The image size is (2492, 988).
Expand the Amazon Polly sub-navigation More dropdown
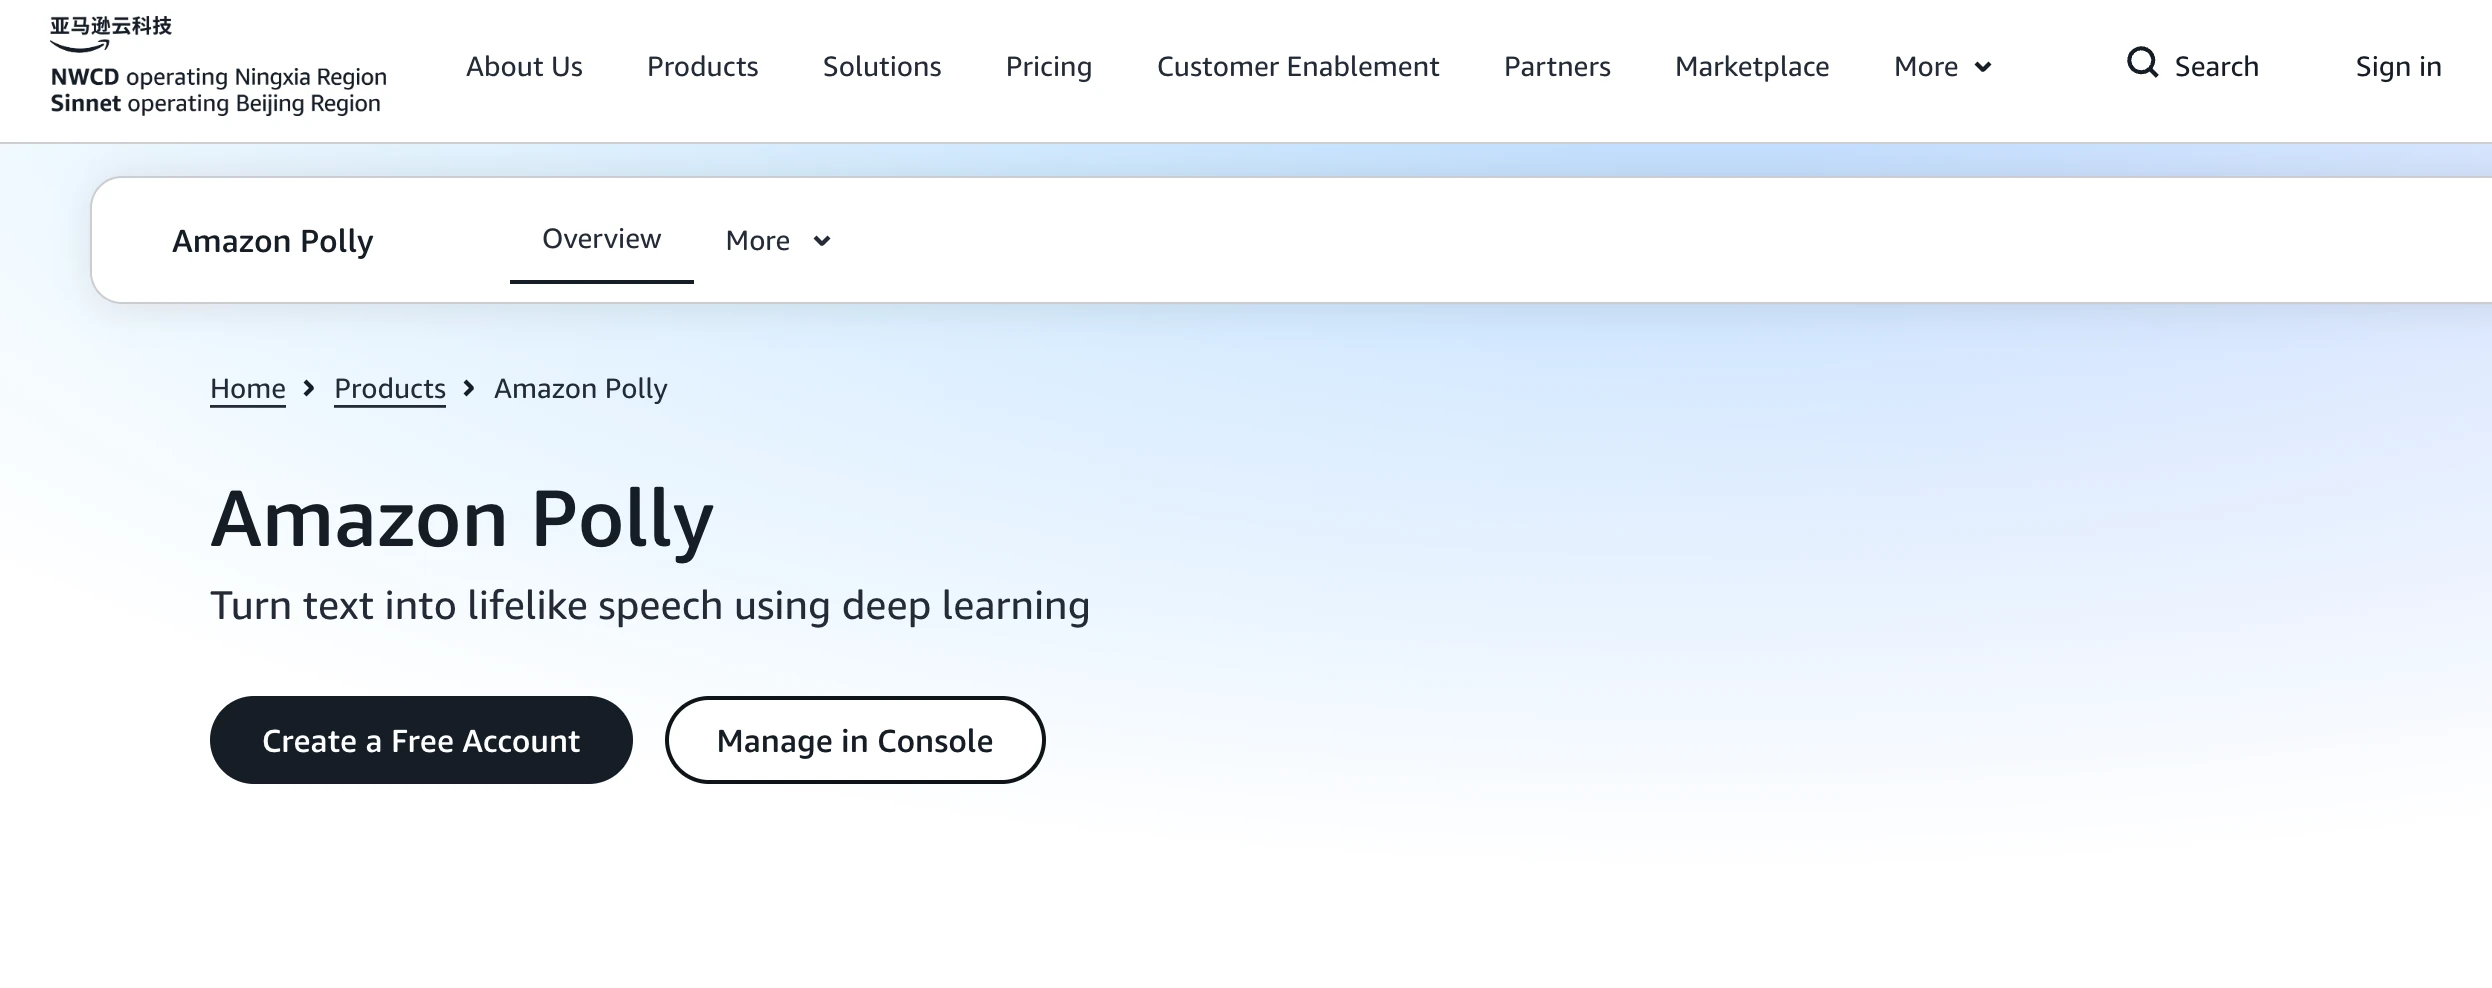[778, 240]
